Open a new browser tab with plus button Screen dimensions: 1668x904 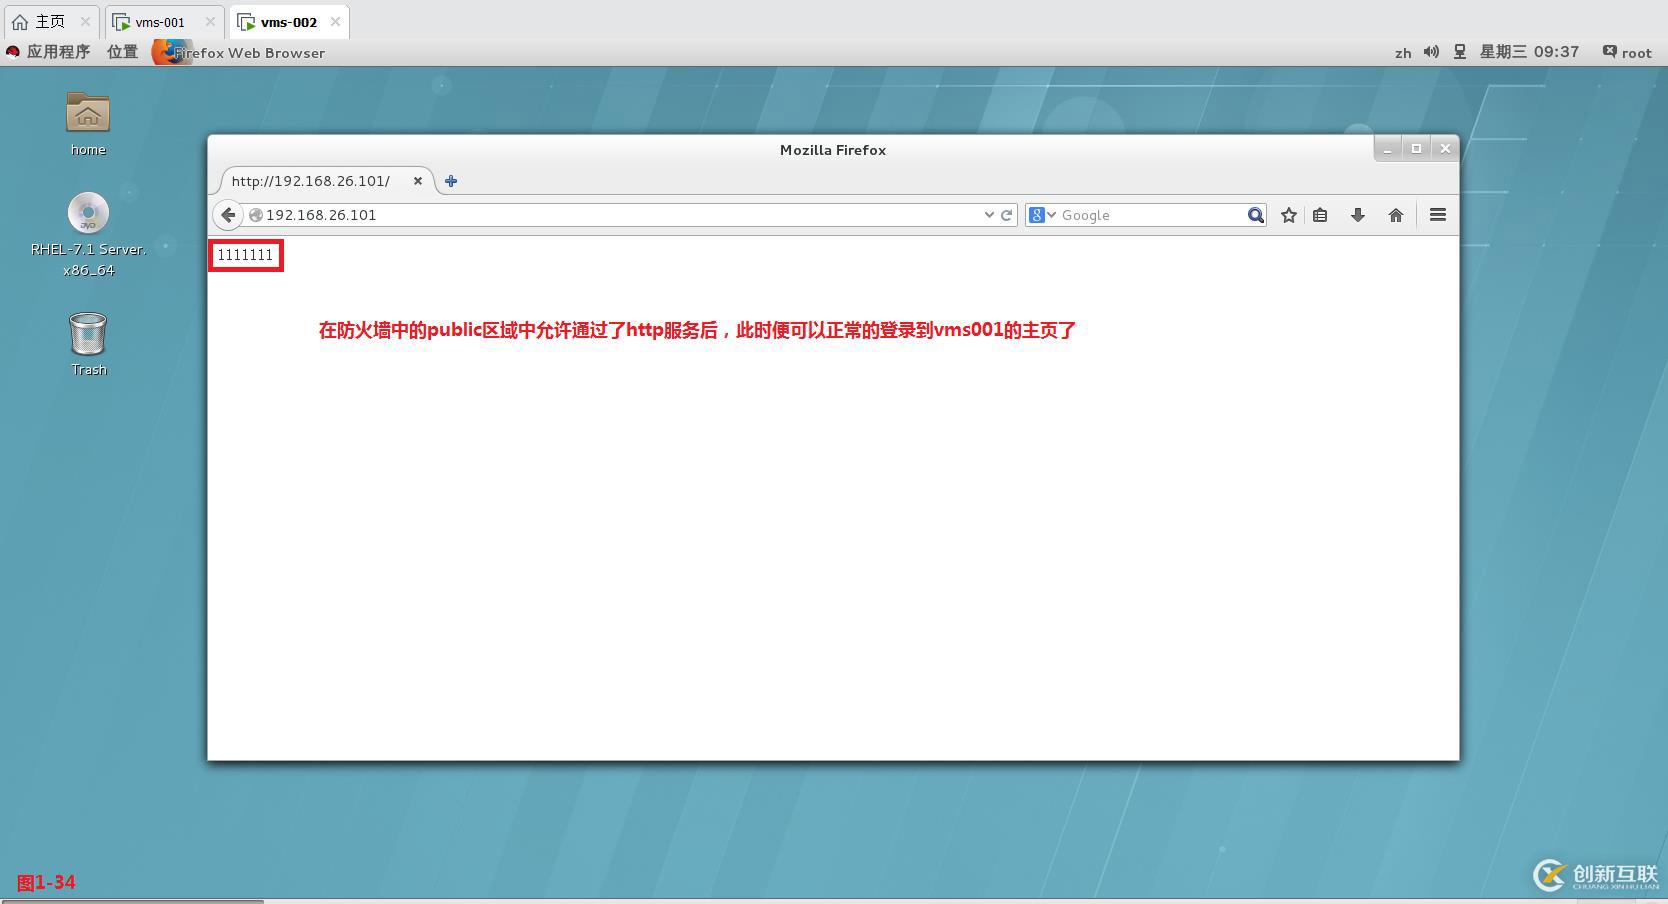450,181
